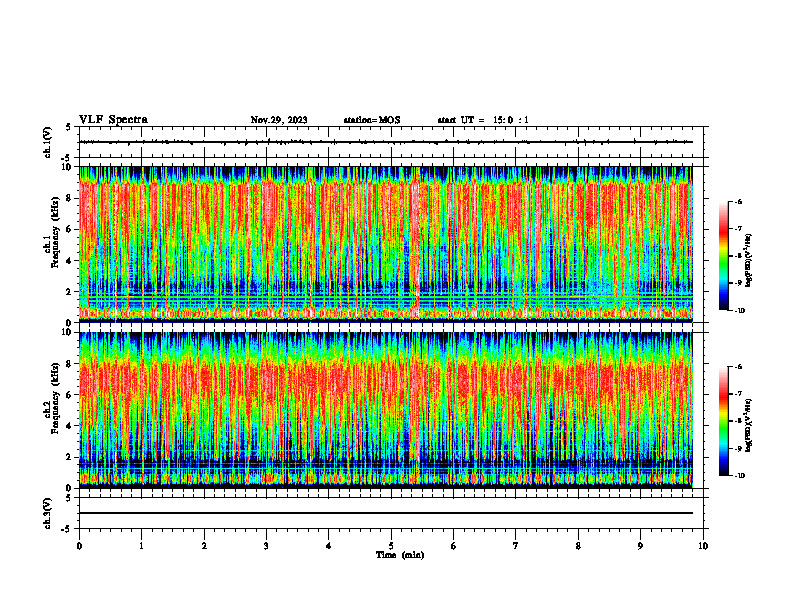Click the time-axis tick label "4"

329,546
